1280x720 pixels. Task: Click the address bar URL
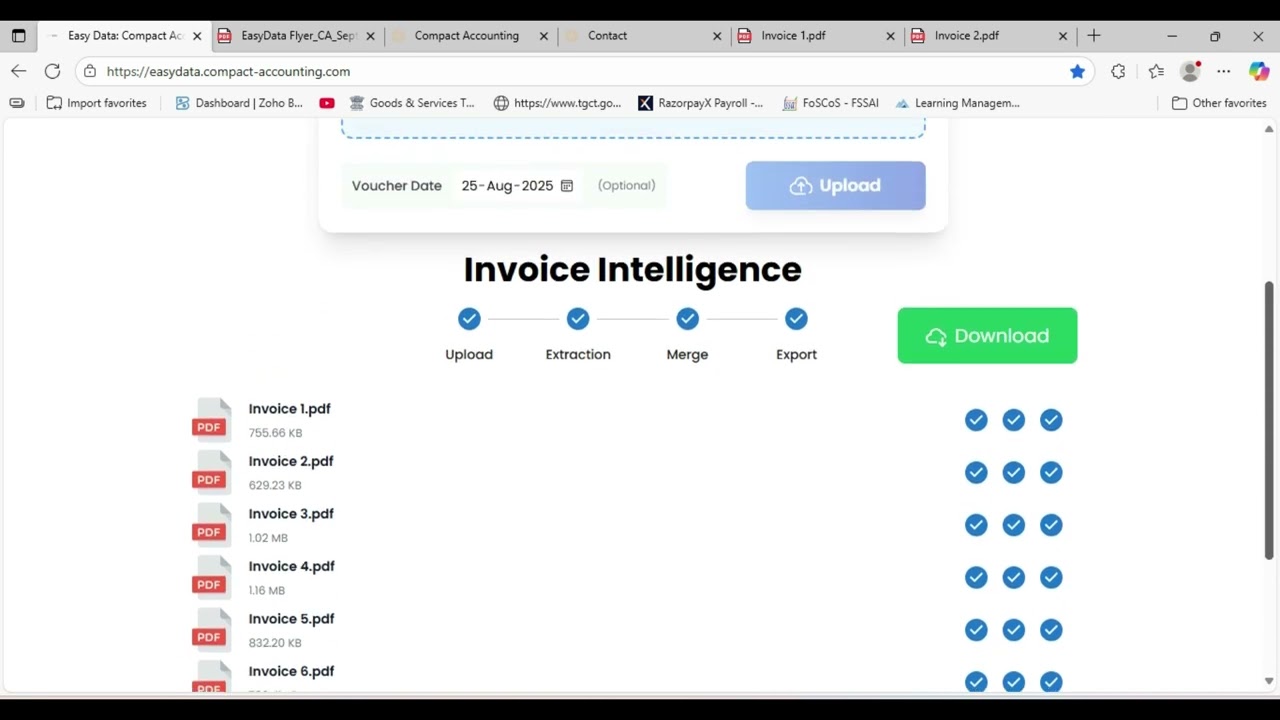pyautogui.click(x=228, y=72)
